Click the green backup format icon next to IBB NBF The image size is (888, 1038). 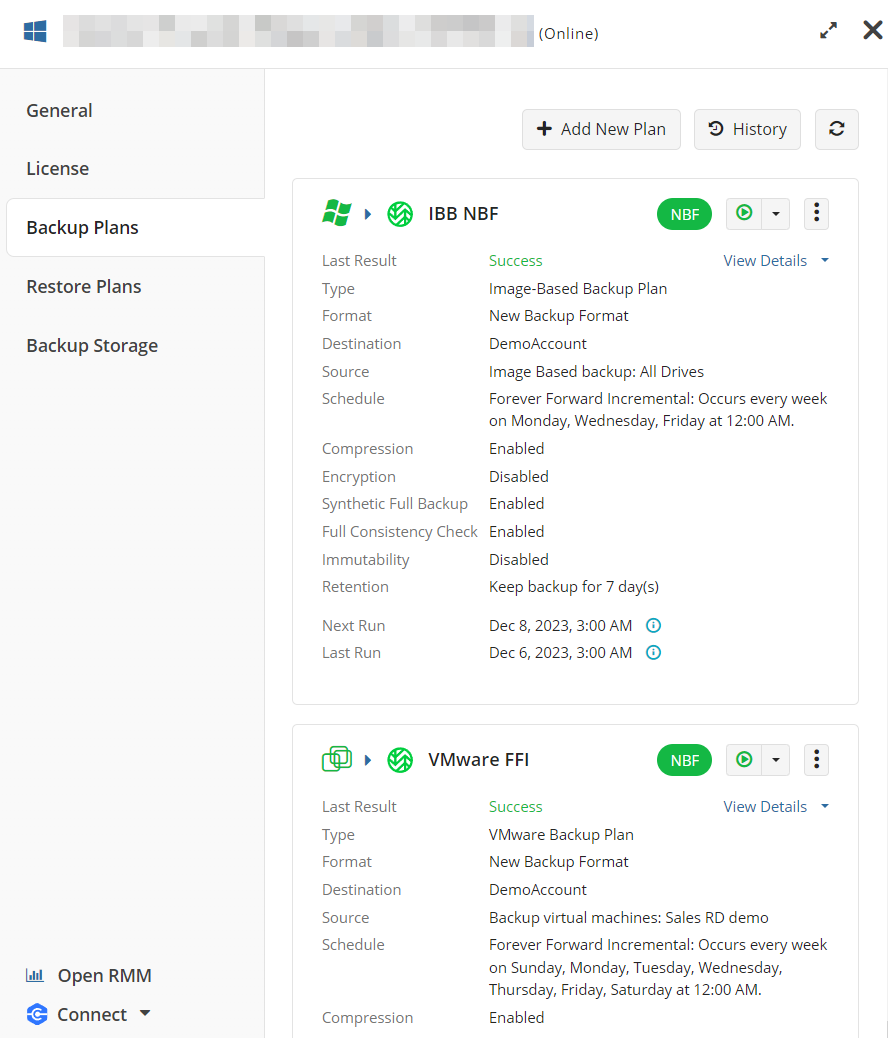point(400,213)
